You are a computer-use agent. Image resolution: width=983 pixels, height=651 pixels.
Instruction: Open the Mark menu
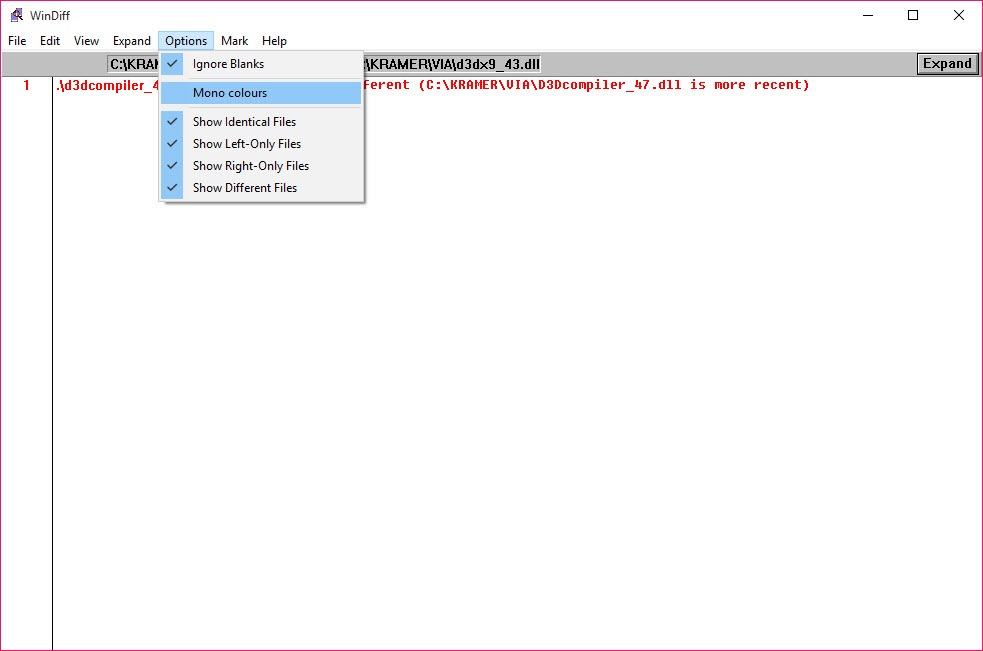(x=234, y=41)
